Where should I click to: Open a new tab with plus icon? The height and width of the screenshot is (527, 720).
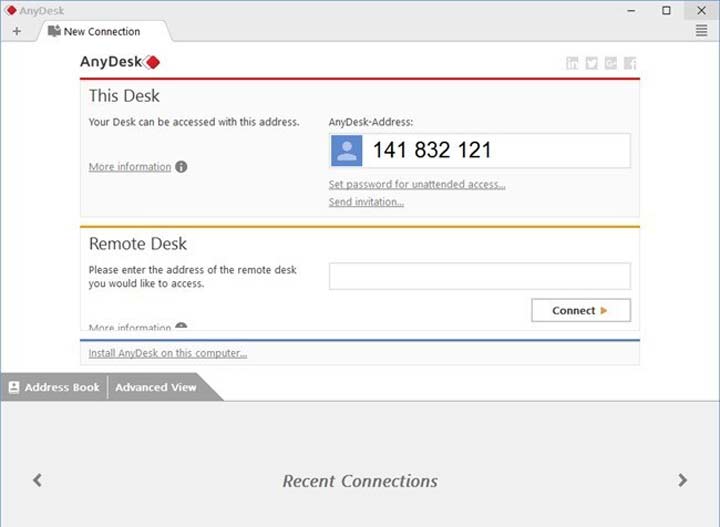point(17,31)
